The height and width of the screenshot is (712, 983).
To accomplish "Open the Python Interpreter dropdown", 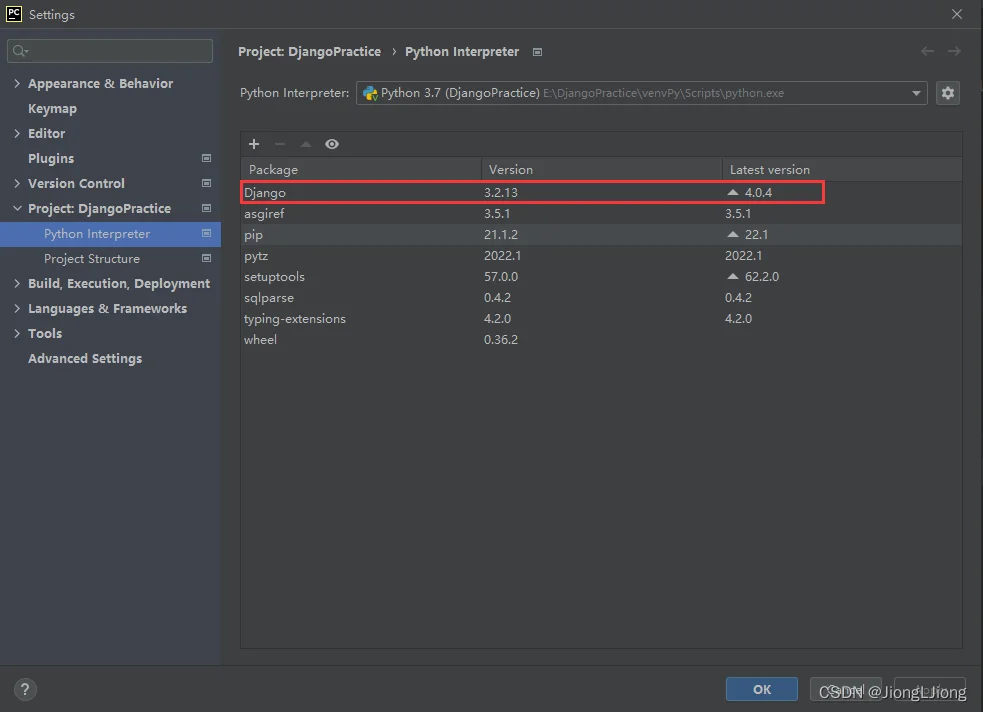I will pos(641,93).
